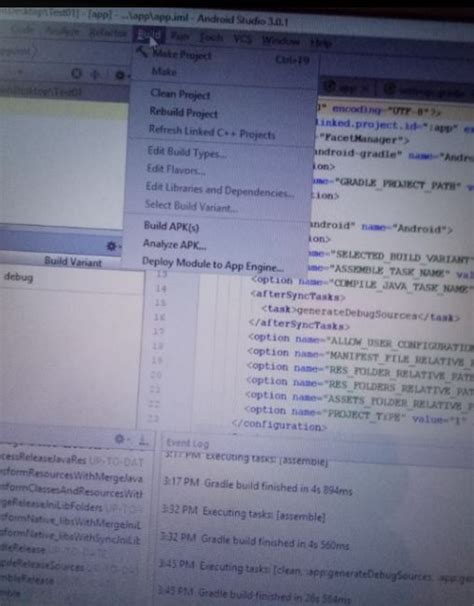This screenshot has height=606, width=474.
Task: Click the transformNative_libsWithSyncJniLibs console line
Action: [70, 538]
